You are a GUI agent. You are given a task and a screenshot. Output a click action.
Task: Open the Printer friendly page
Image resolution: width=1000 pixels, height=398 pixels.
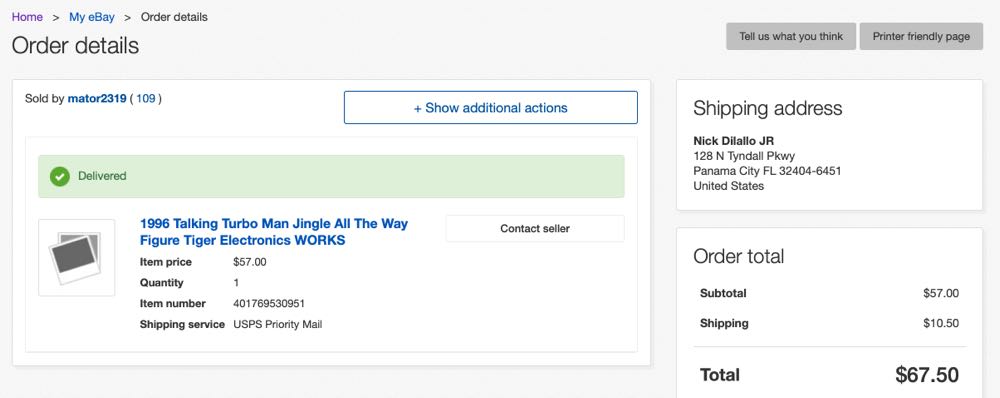(x=921, y=36)
